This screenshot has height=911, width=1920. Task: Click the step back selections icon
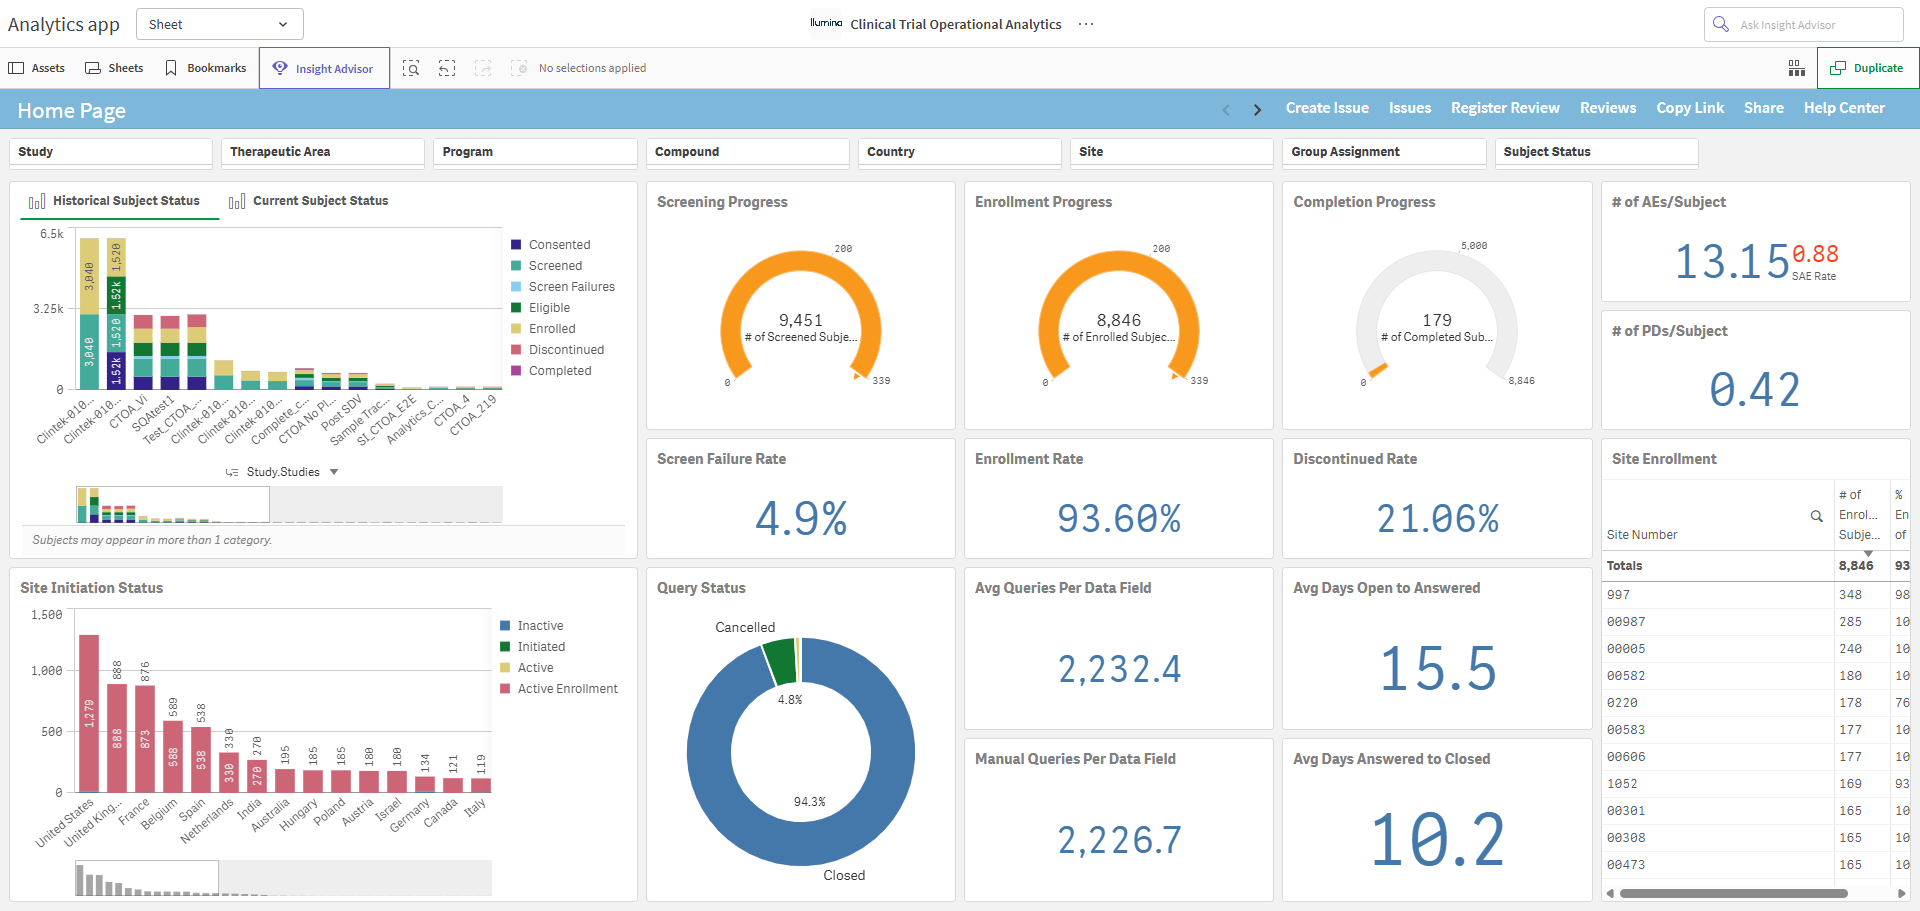click(x=447, y=68)
